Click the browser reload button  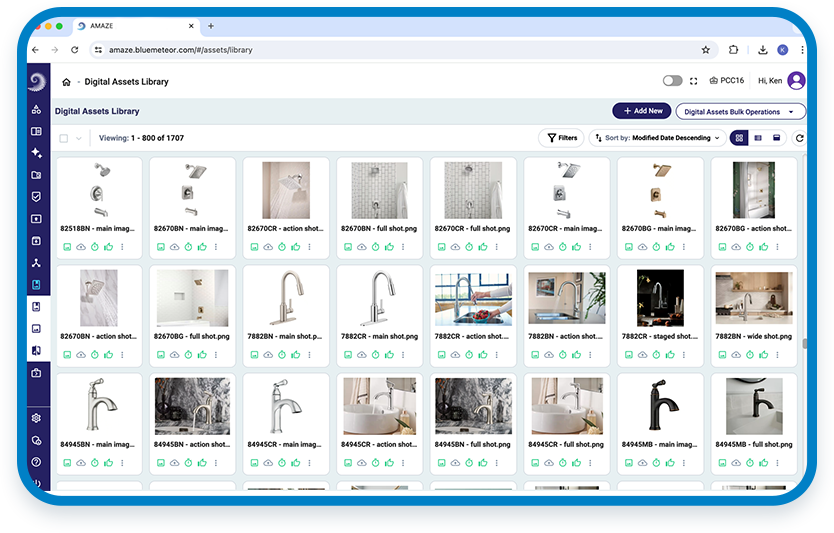point(75,50)
